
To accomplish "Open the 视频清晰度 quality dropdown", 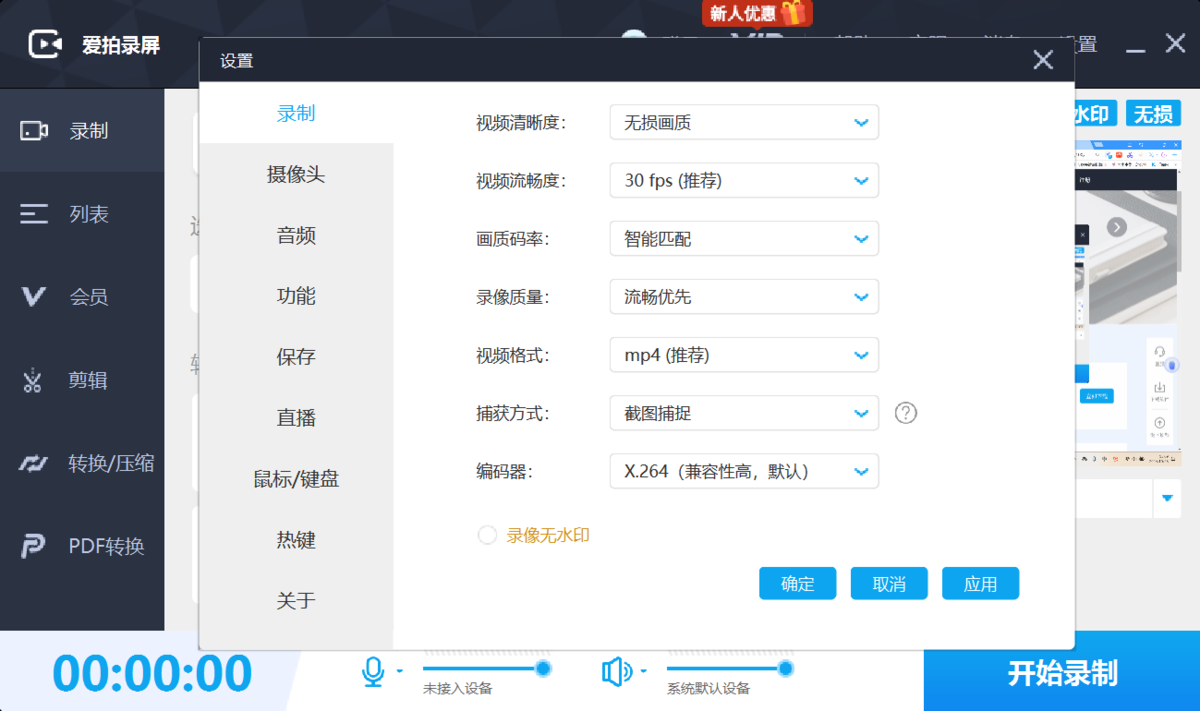I will coord(744,122).
